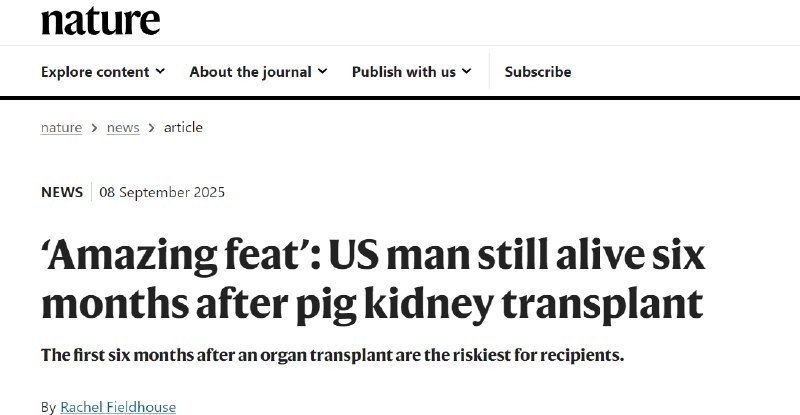
Task: Click the article breadcrumb item
Action: tap(183, 127)
